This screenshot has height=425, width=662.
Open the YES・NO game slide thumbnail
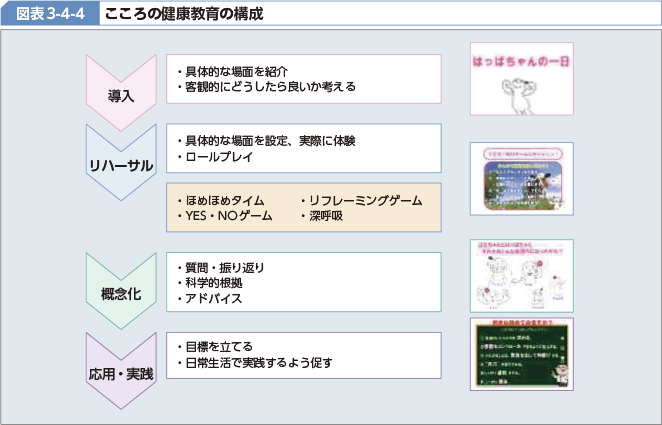(x=521, y=180)
